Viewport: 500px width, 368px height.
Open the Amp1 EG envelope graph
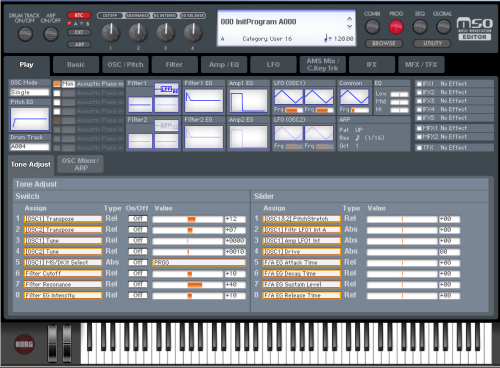[248, 100]
